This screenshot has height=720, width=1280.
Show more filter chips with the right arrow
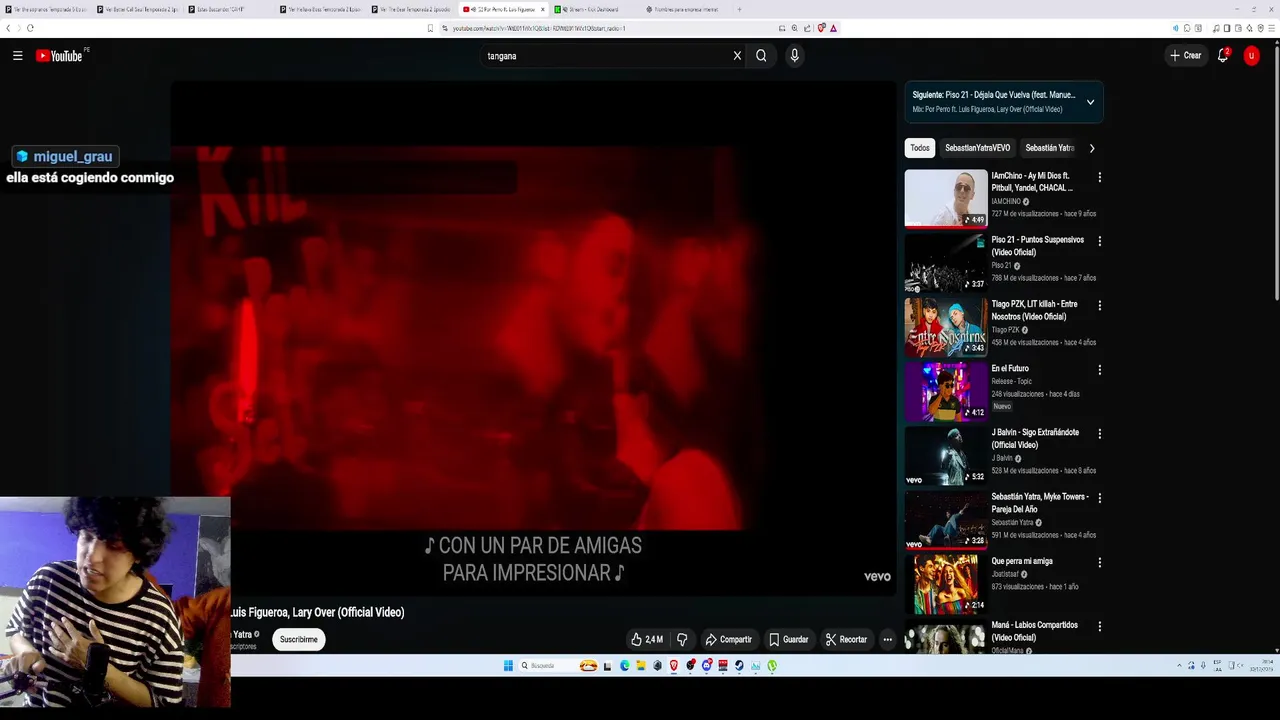pyautogui.click(x=1091, y=148)
